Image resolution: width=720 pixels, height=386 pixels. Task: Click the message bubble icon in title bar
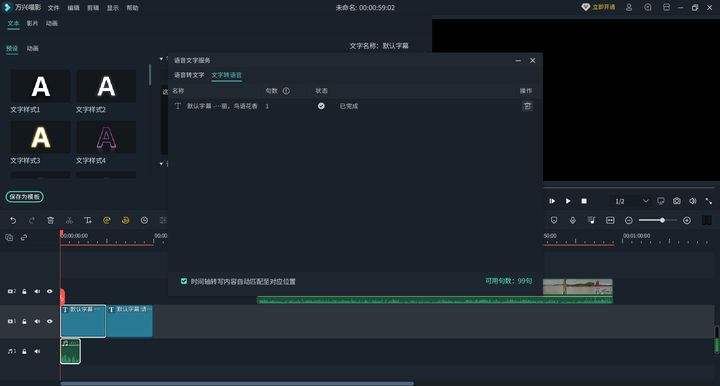tap(648, 7)
